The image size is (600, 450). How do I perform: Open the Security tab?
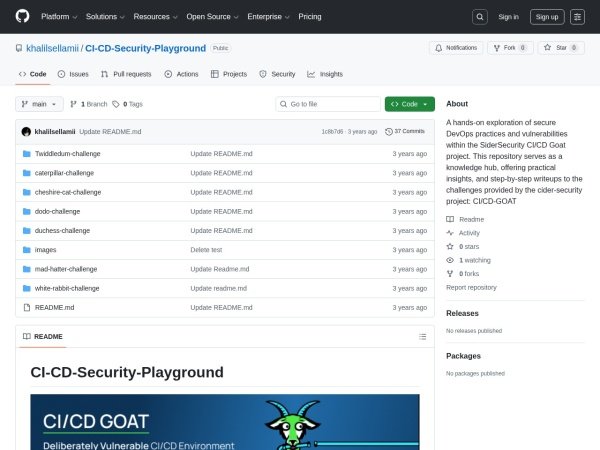point(277,74)
